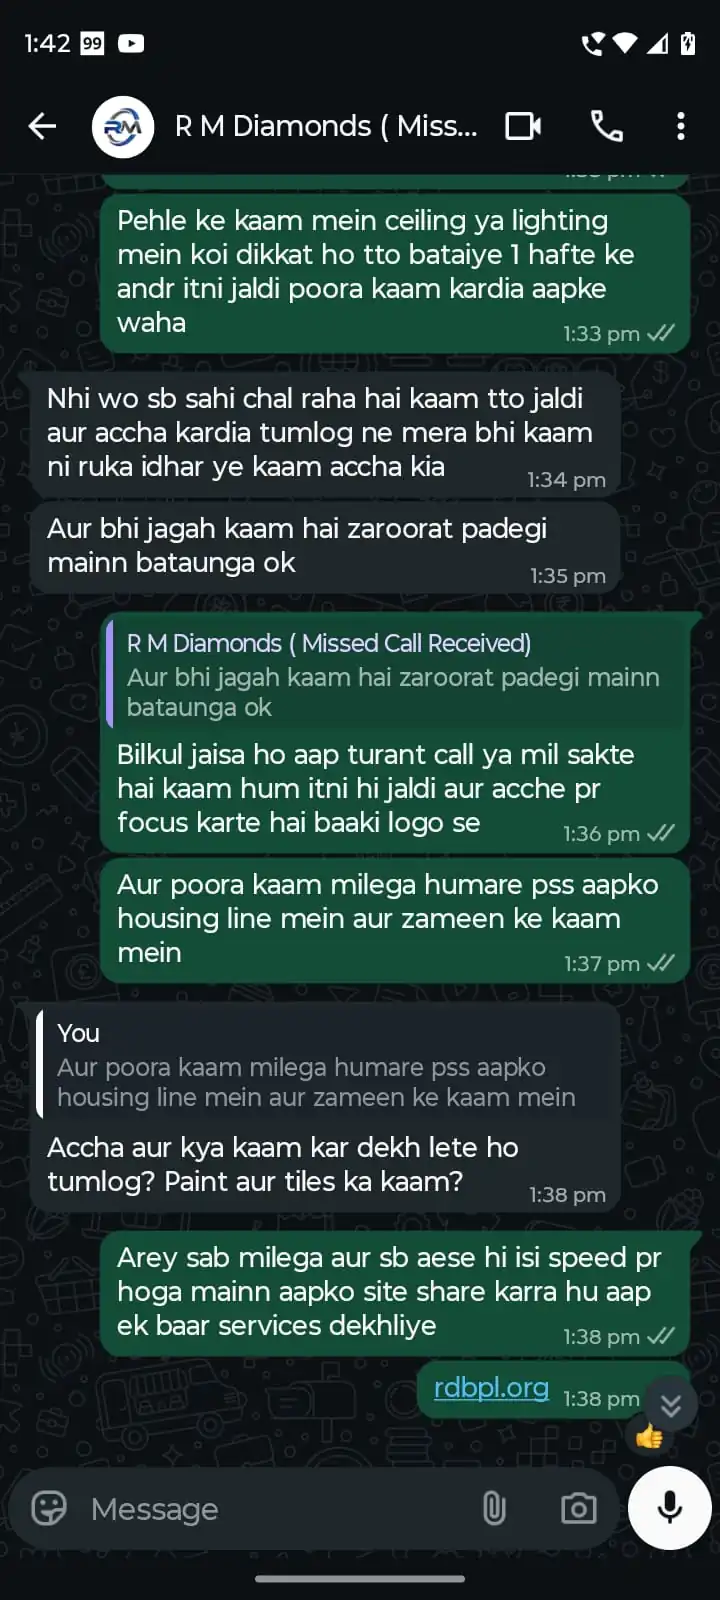Viewport: 720px width, 1600px height.
Task: Start a video call
Action: (x=523, y=126)
